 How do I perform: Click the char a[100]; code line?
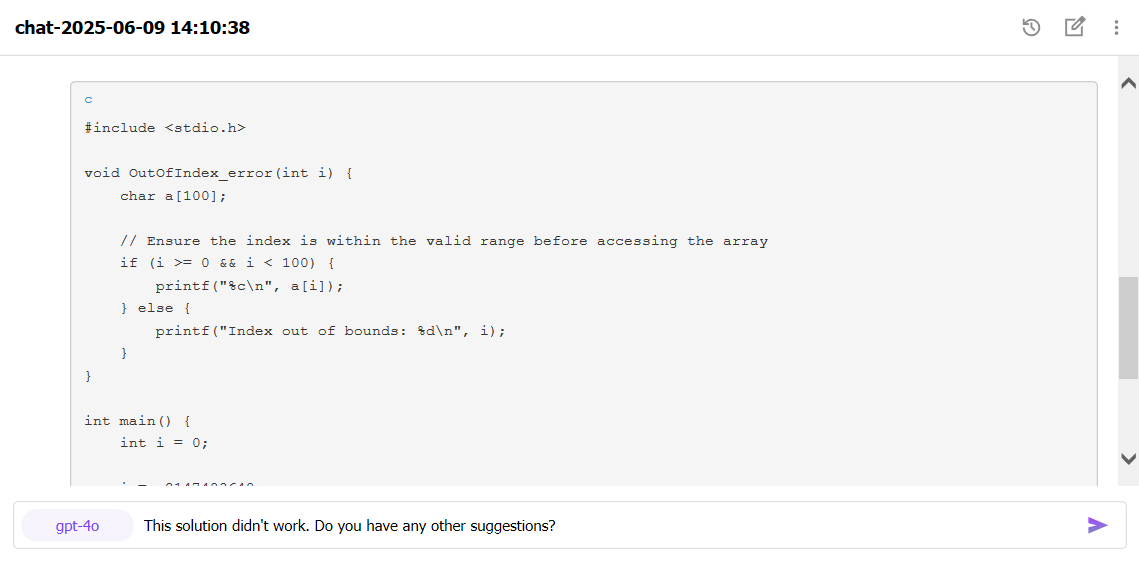coord(174,196)
